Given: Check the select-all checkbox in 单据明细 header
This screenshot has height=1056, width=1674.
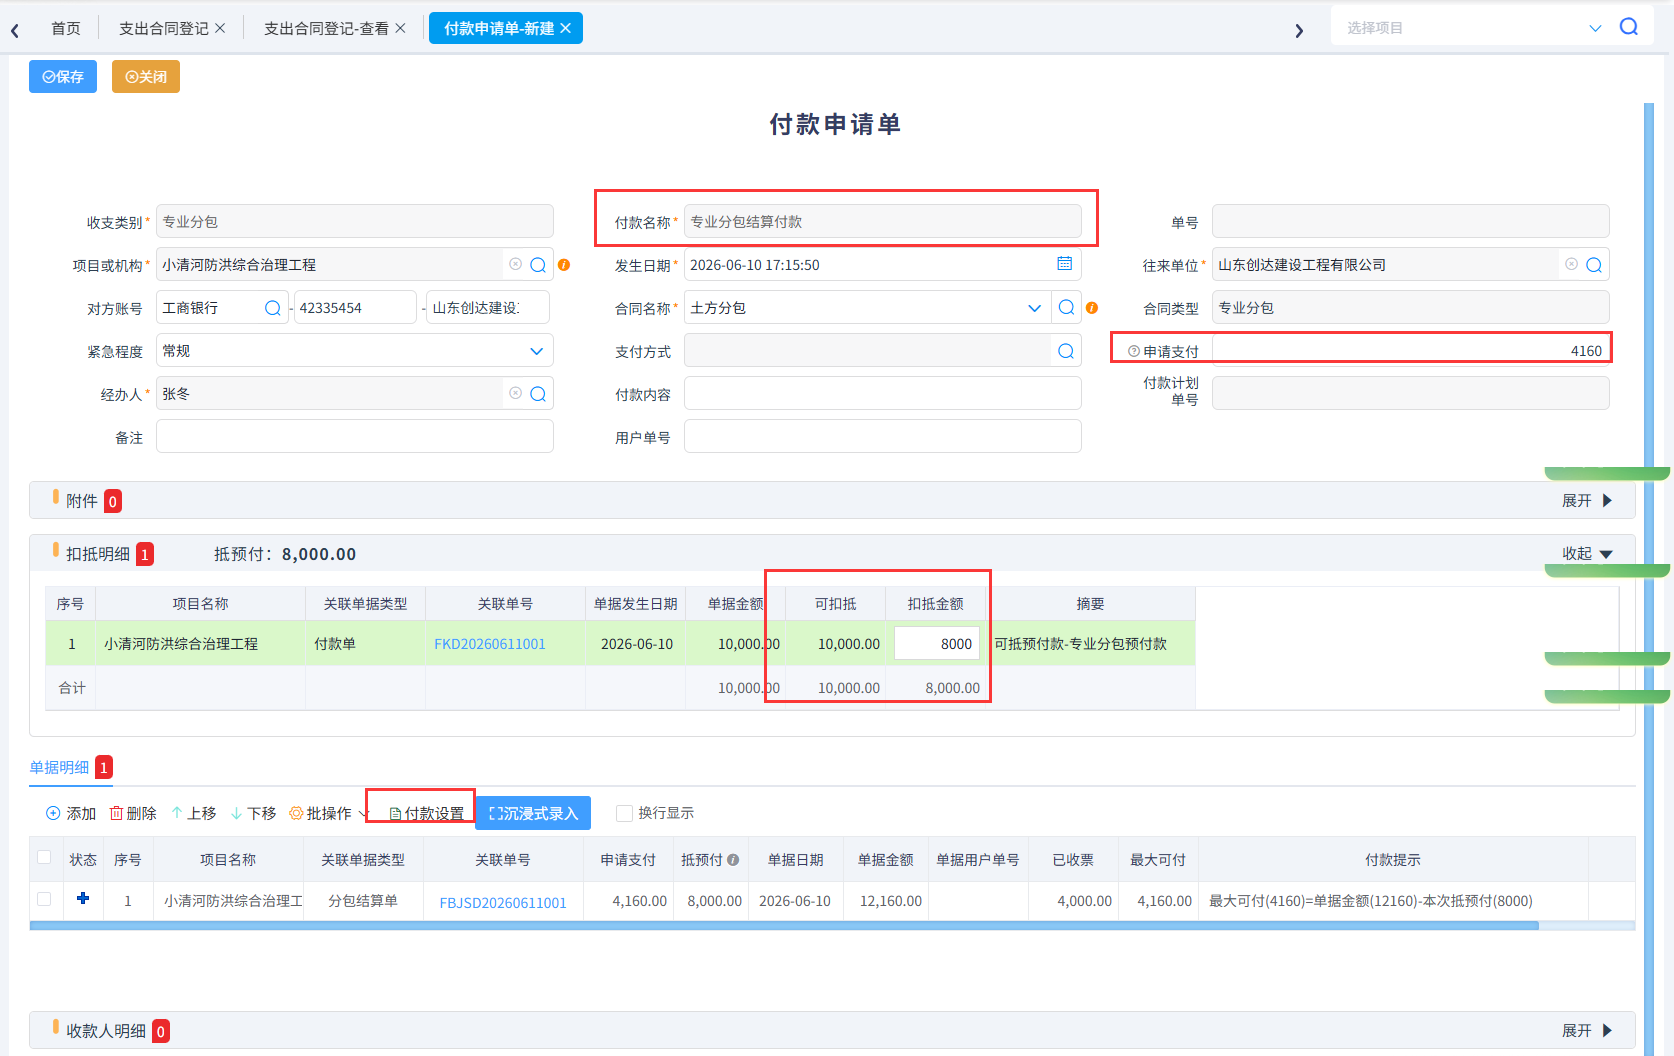Looking at the screenshot, I should coord(44,857).
